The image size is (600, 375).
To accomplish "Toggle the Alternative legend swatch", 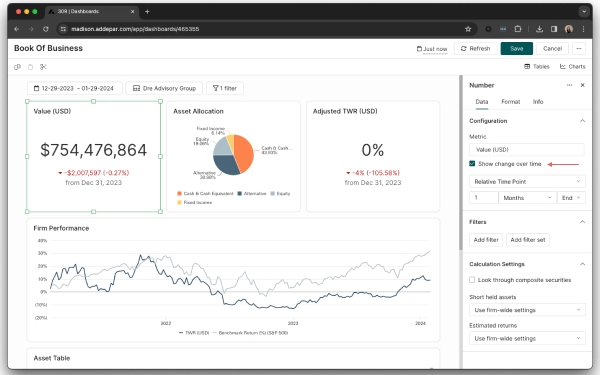I will pyautogui.click(x=240, y=194).
